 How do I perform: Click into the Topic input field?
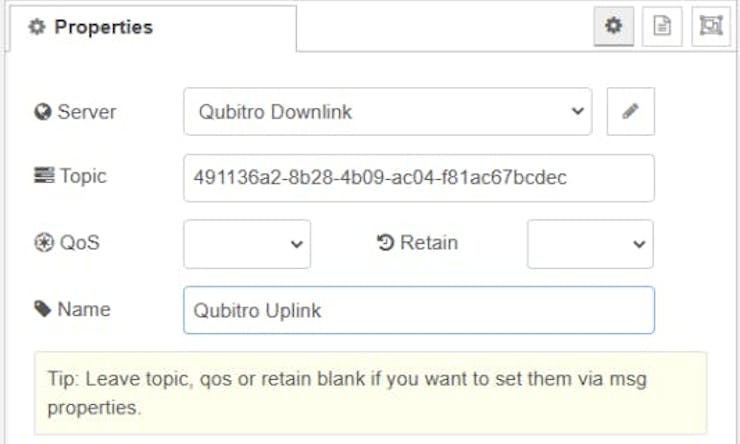tap(418, 178)
